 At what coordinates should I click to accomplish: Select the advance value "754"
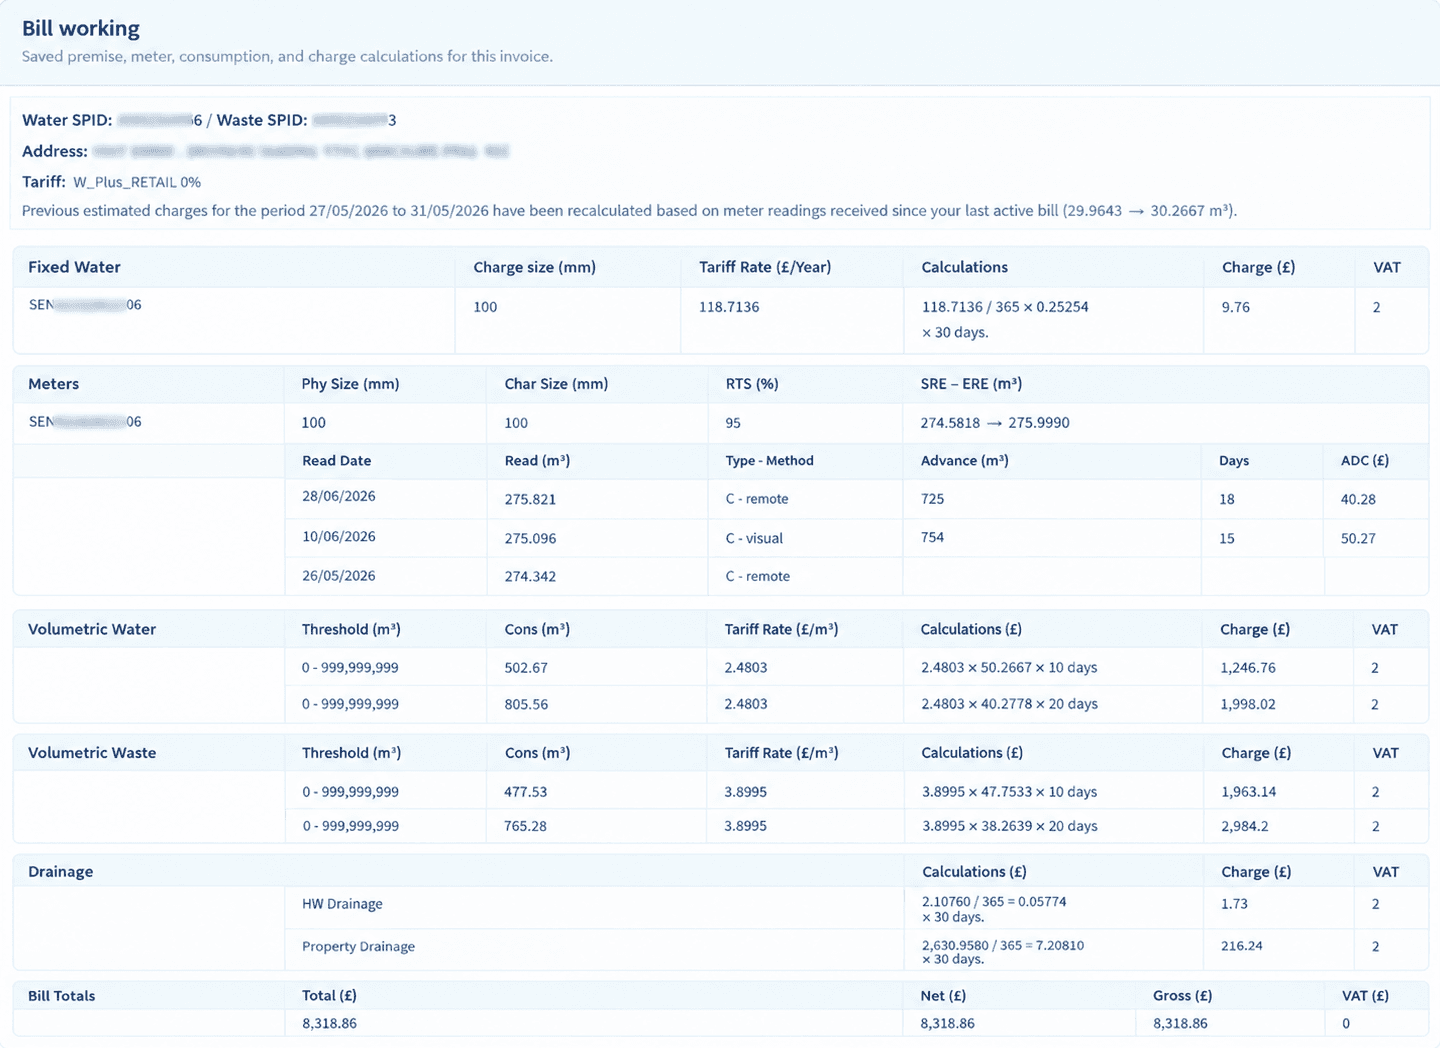point(932,537)
